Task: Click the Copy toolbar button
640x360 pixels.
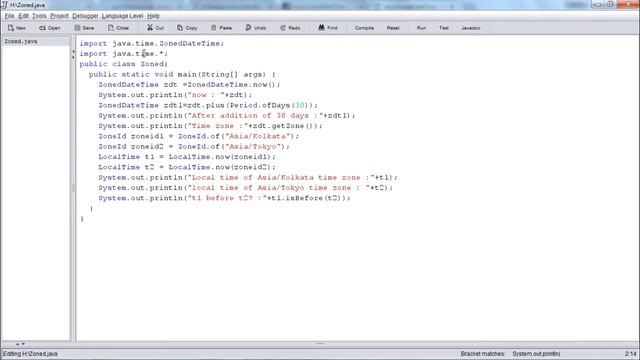Action: coord(187,28)
